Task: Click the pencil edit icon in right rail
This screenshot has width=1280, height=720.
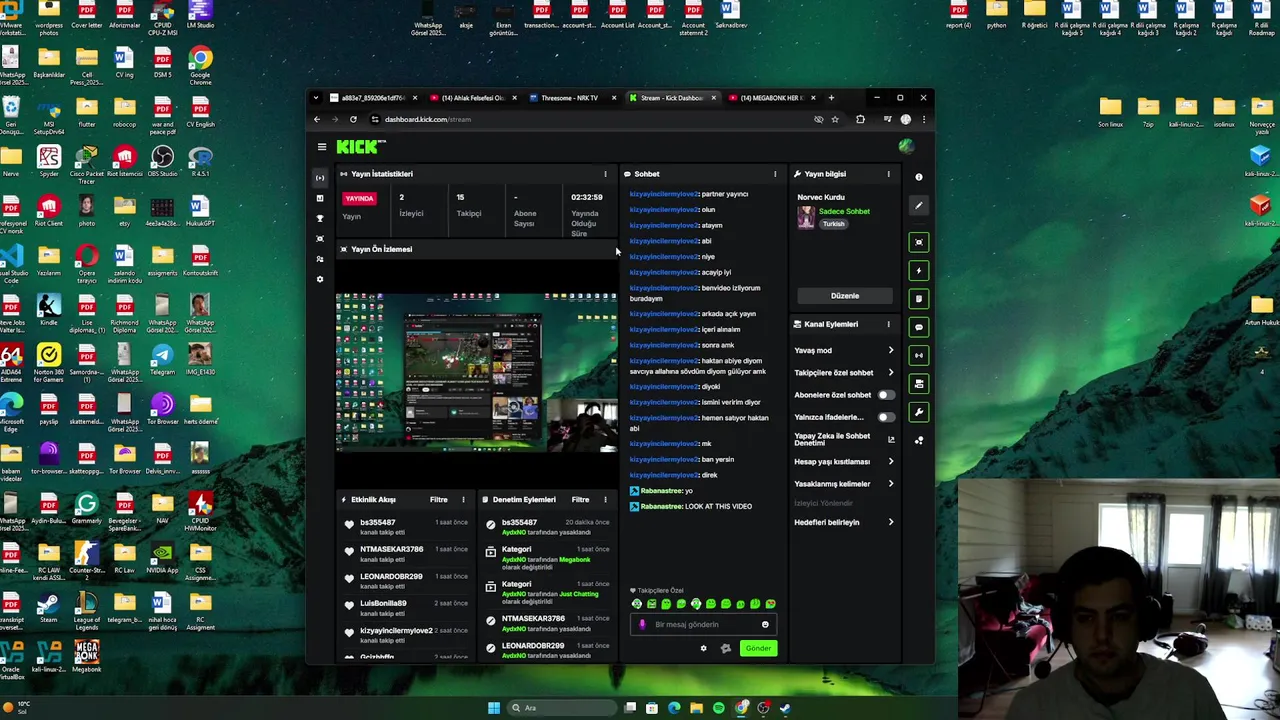Action: [918, 205]
